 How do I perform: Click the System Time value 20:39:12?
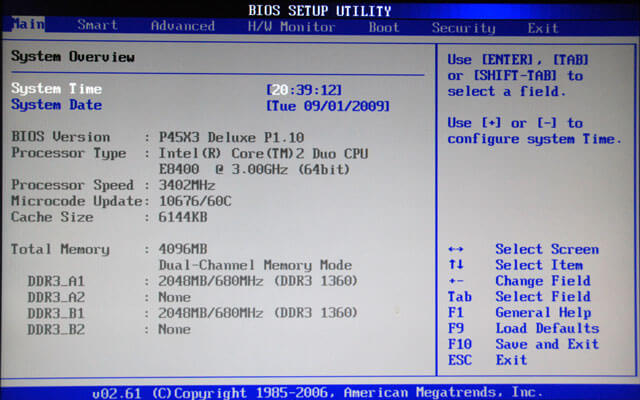pos(304,90)
